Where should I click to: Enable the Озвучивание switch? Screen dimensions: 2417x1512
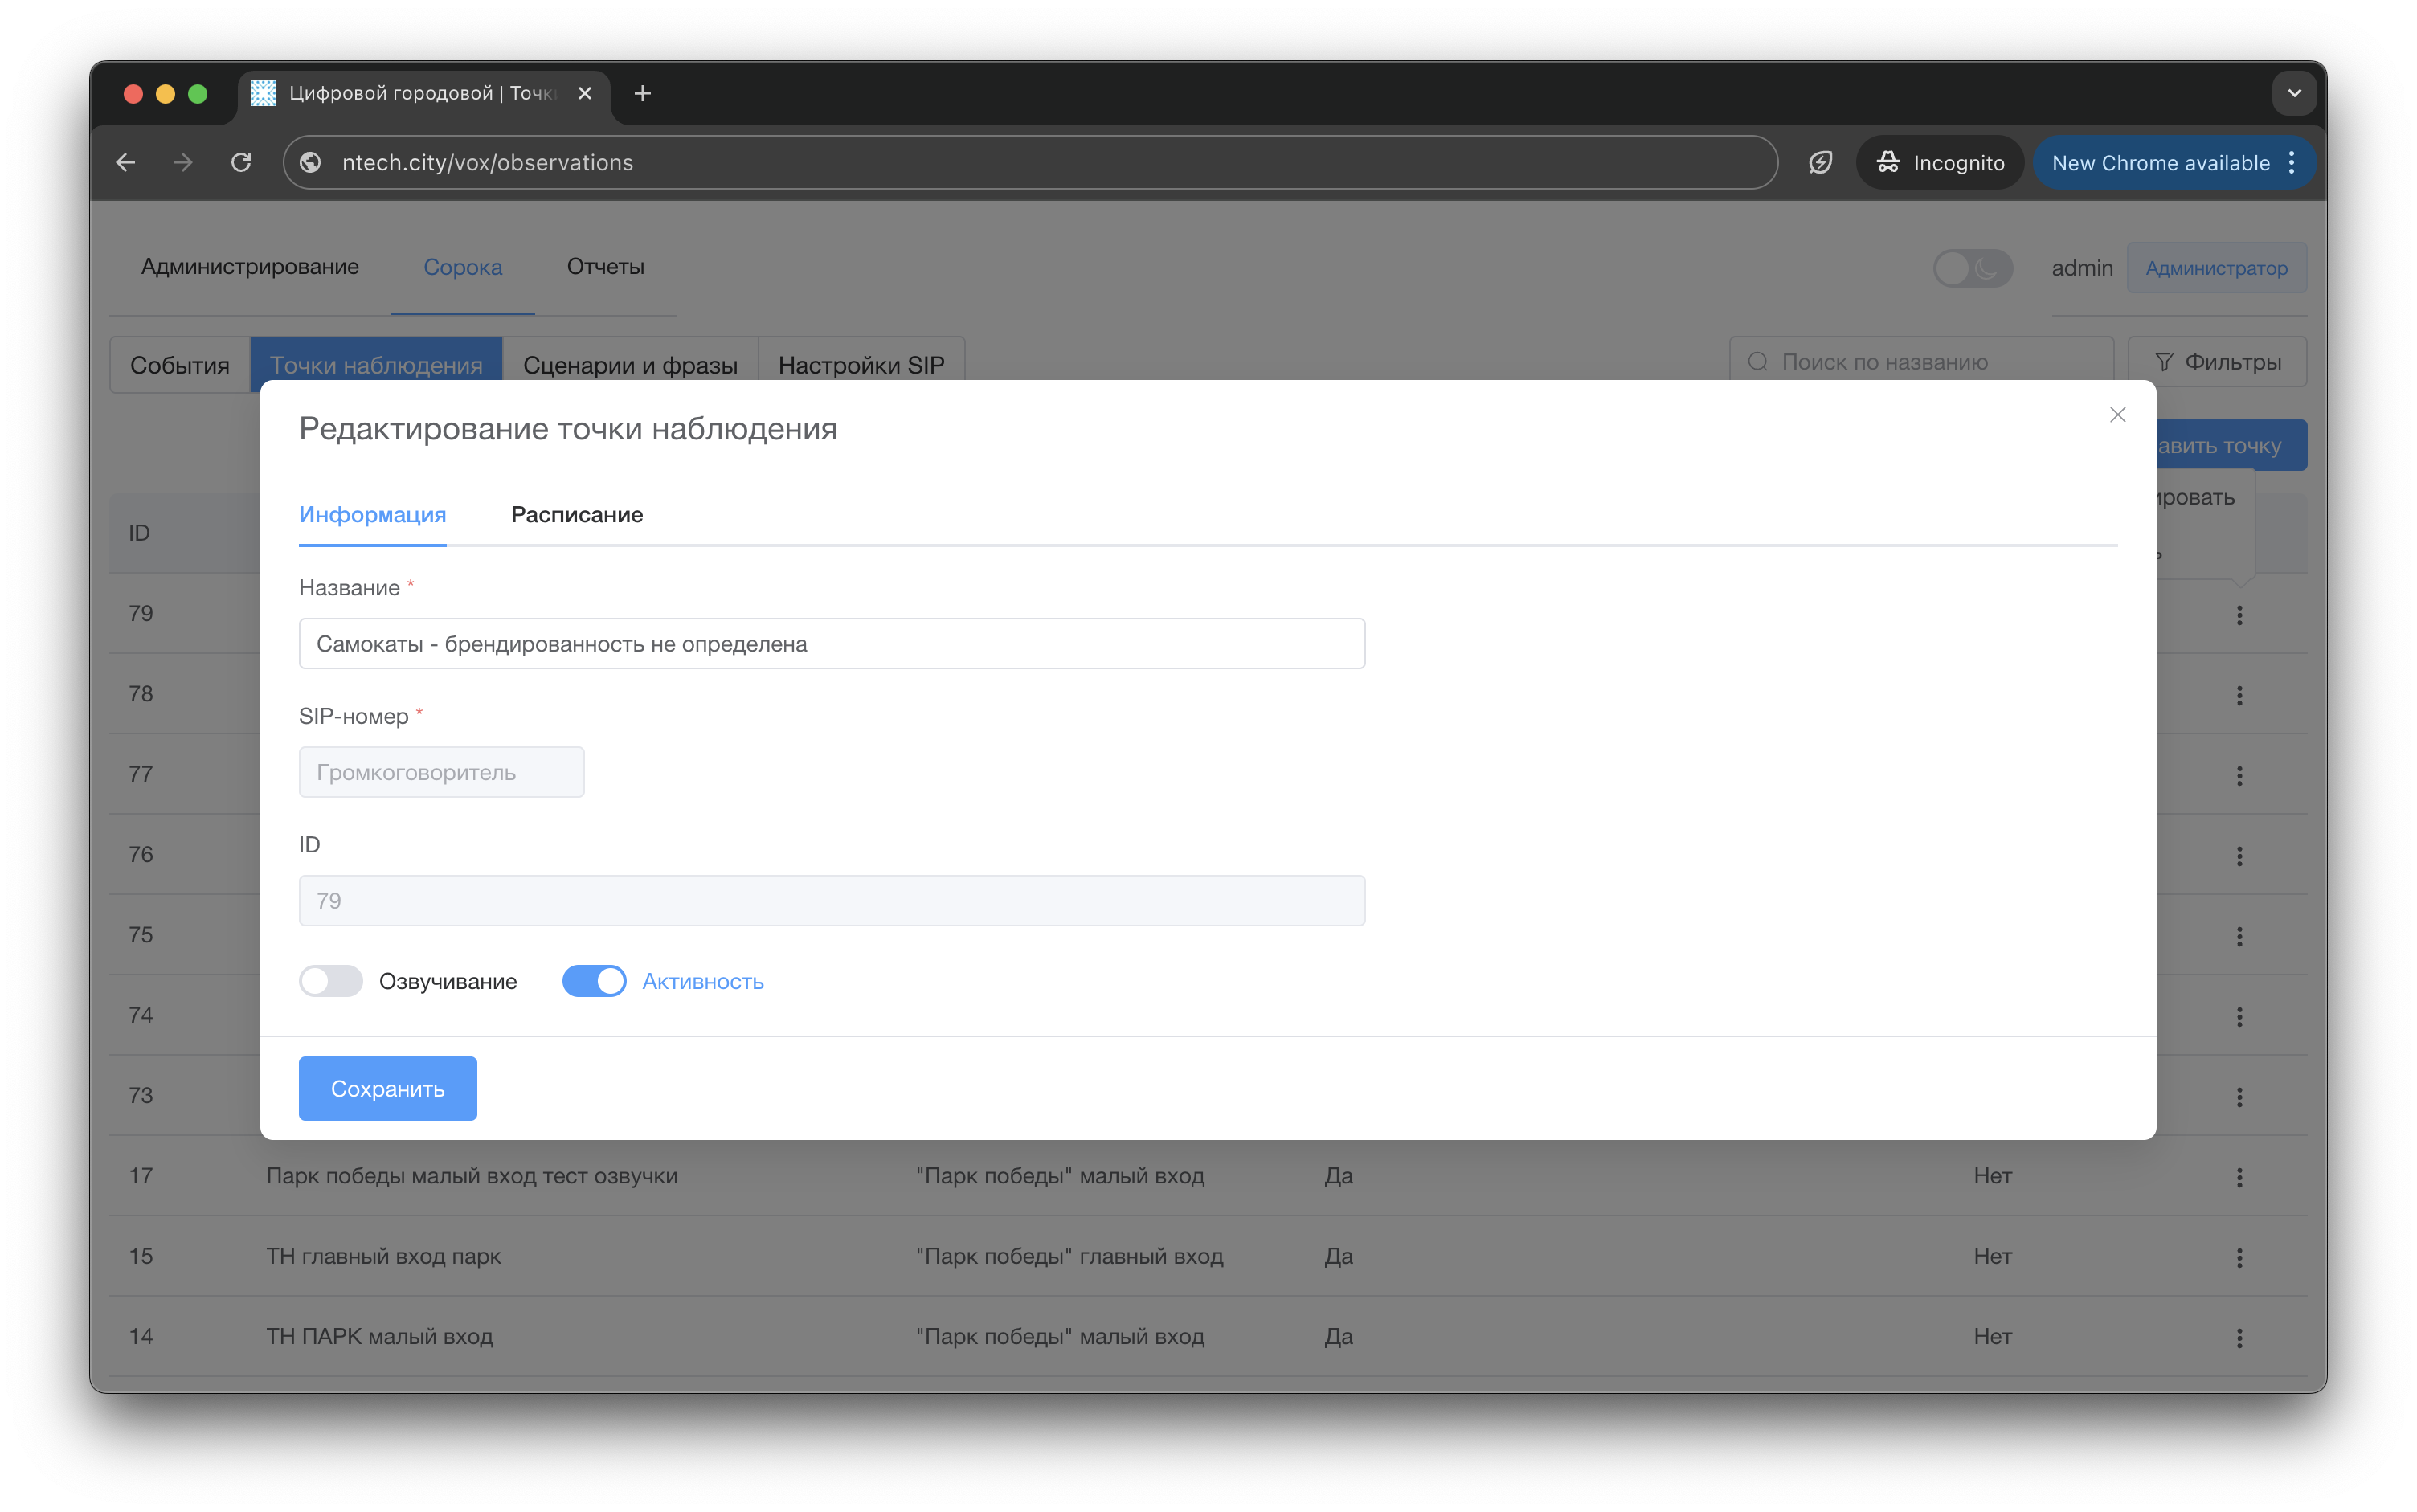(x=331, y=981)
